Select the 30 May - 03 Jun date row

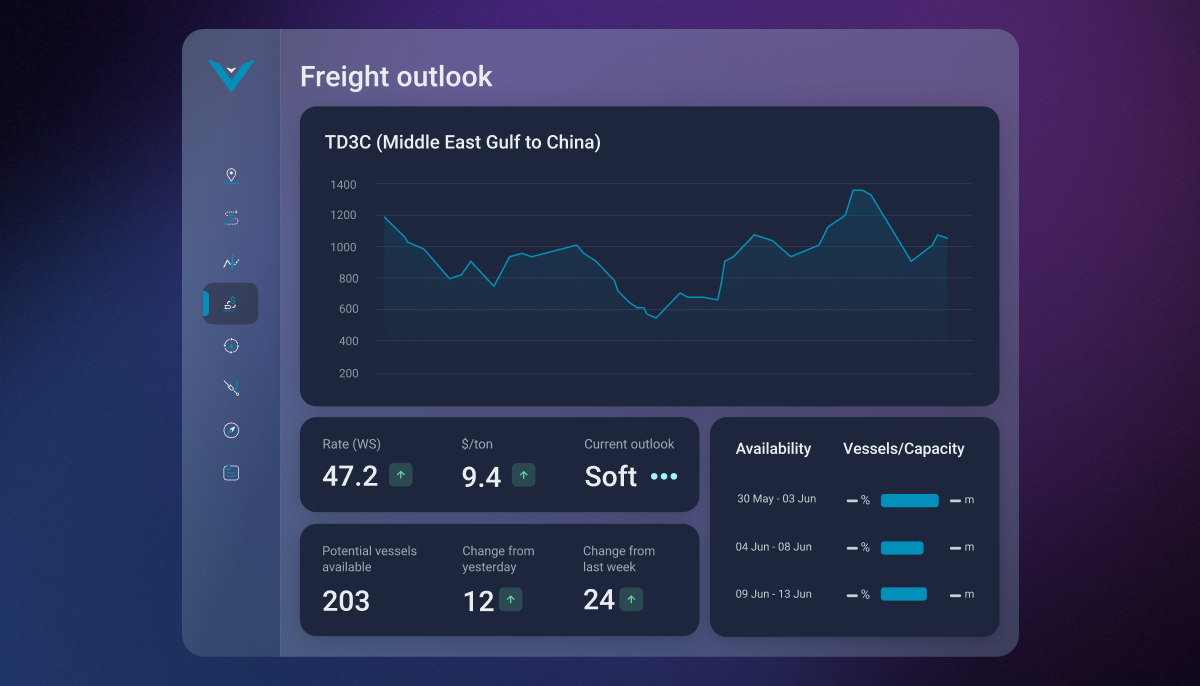click(777, 499)
